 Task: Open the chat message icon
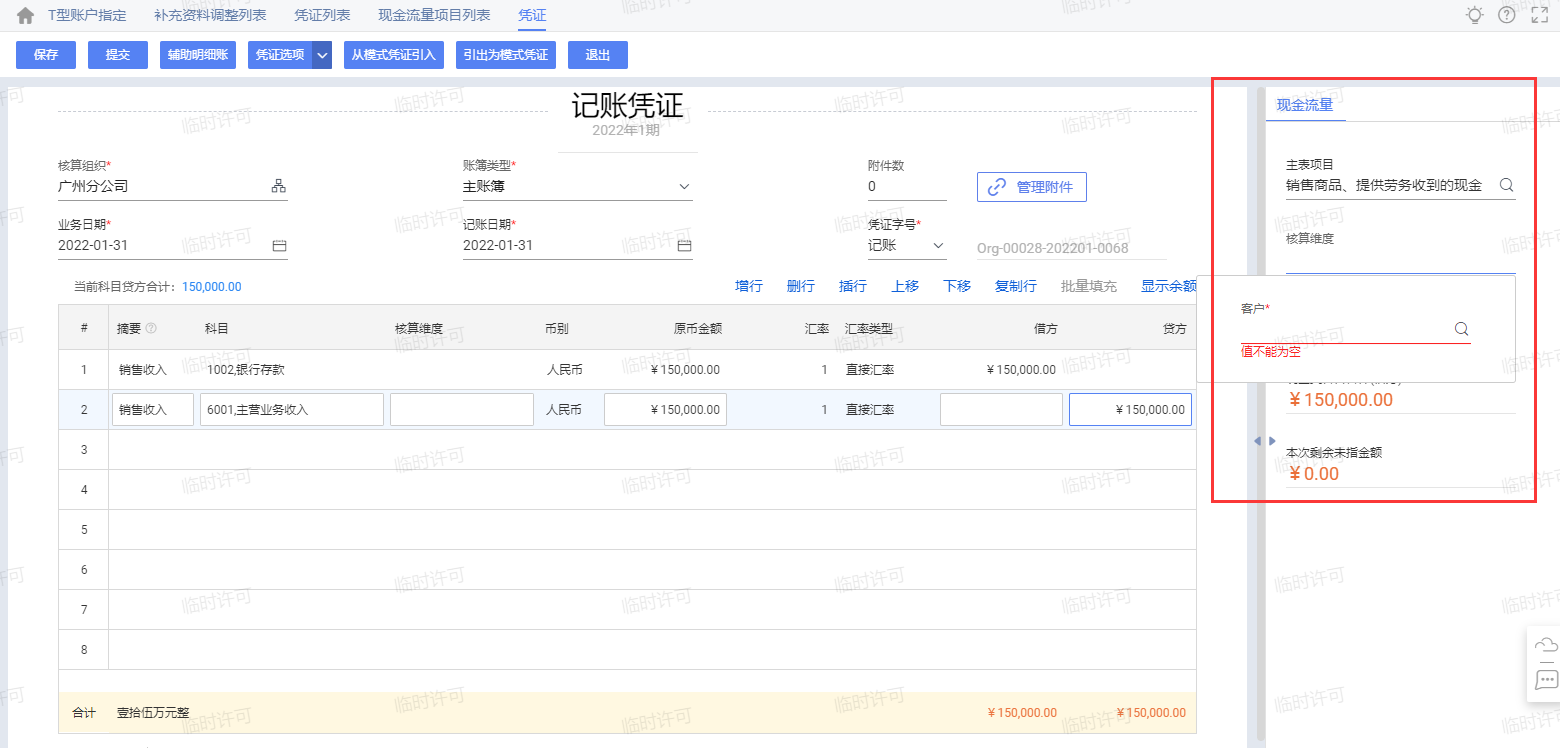tap(1546, 680)
